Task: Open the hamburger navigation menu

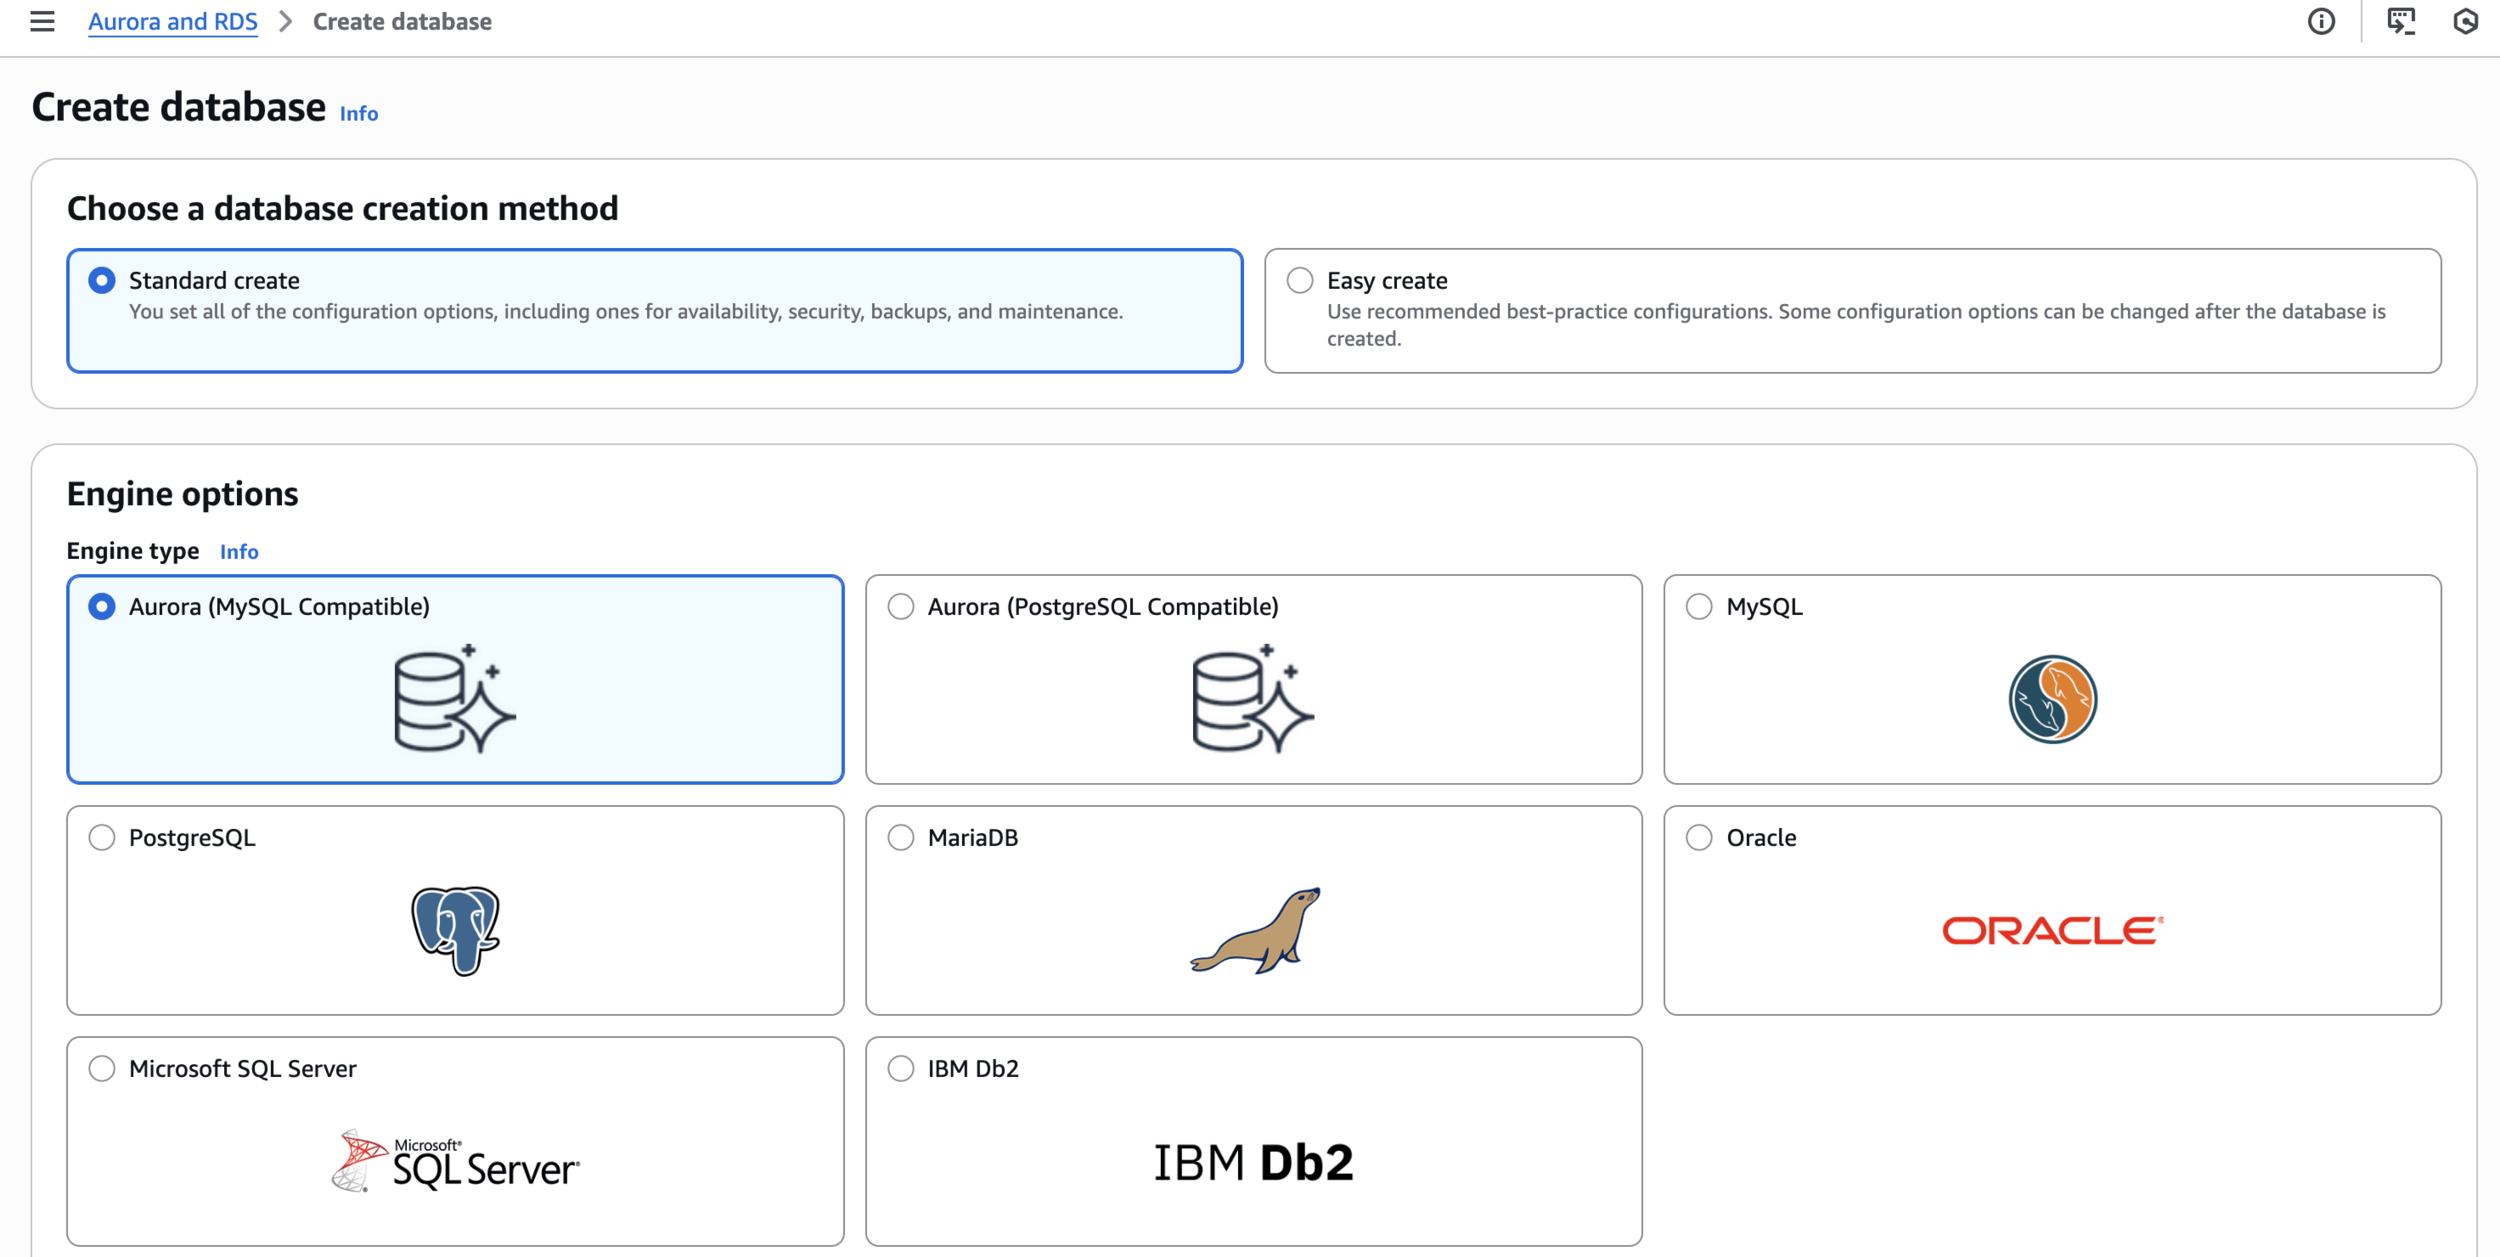Action: pyautogui.click(x=42, y=21)
